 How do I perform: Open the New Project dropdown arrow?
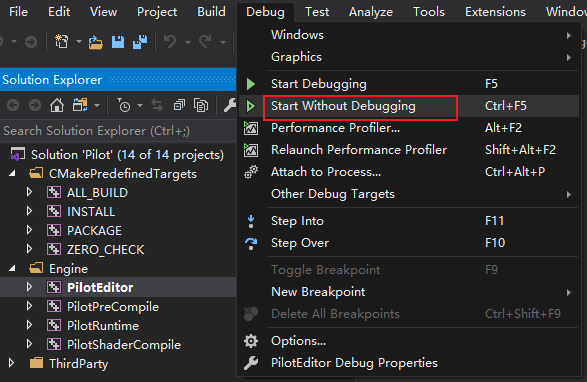pos(79,42)
